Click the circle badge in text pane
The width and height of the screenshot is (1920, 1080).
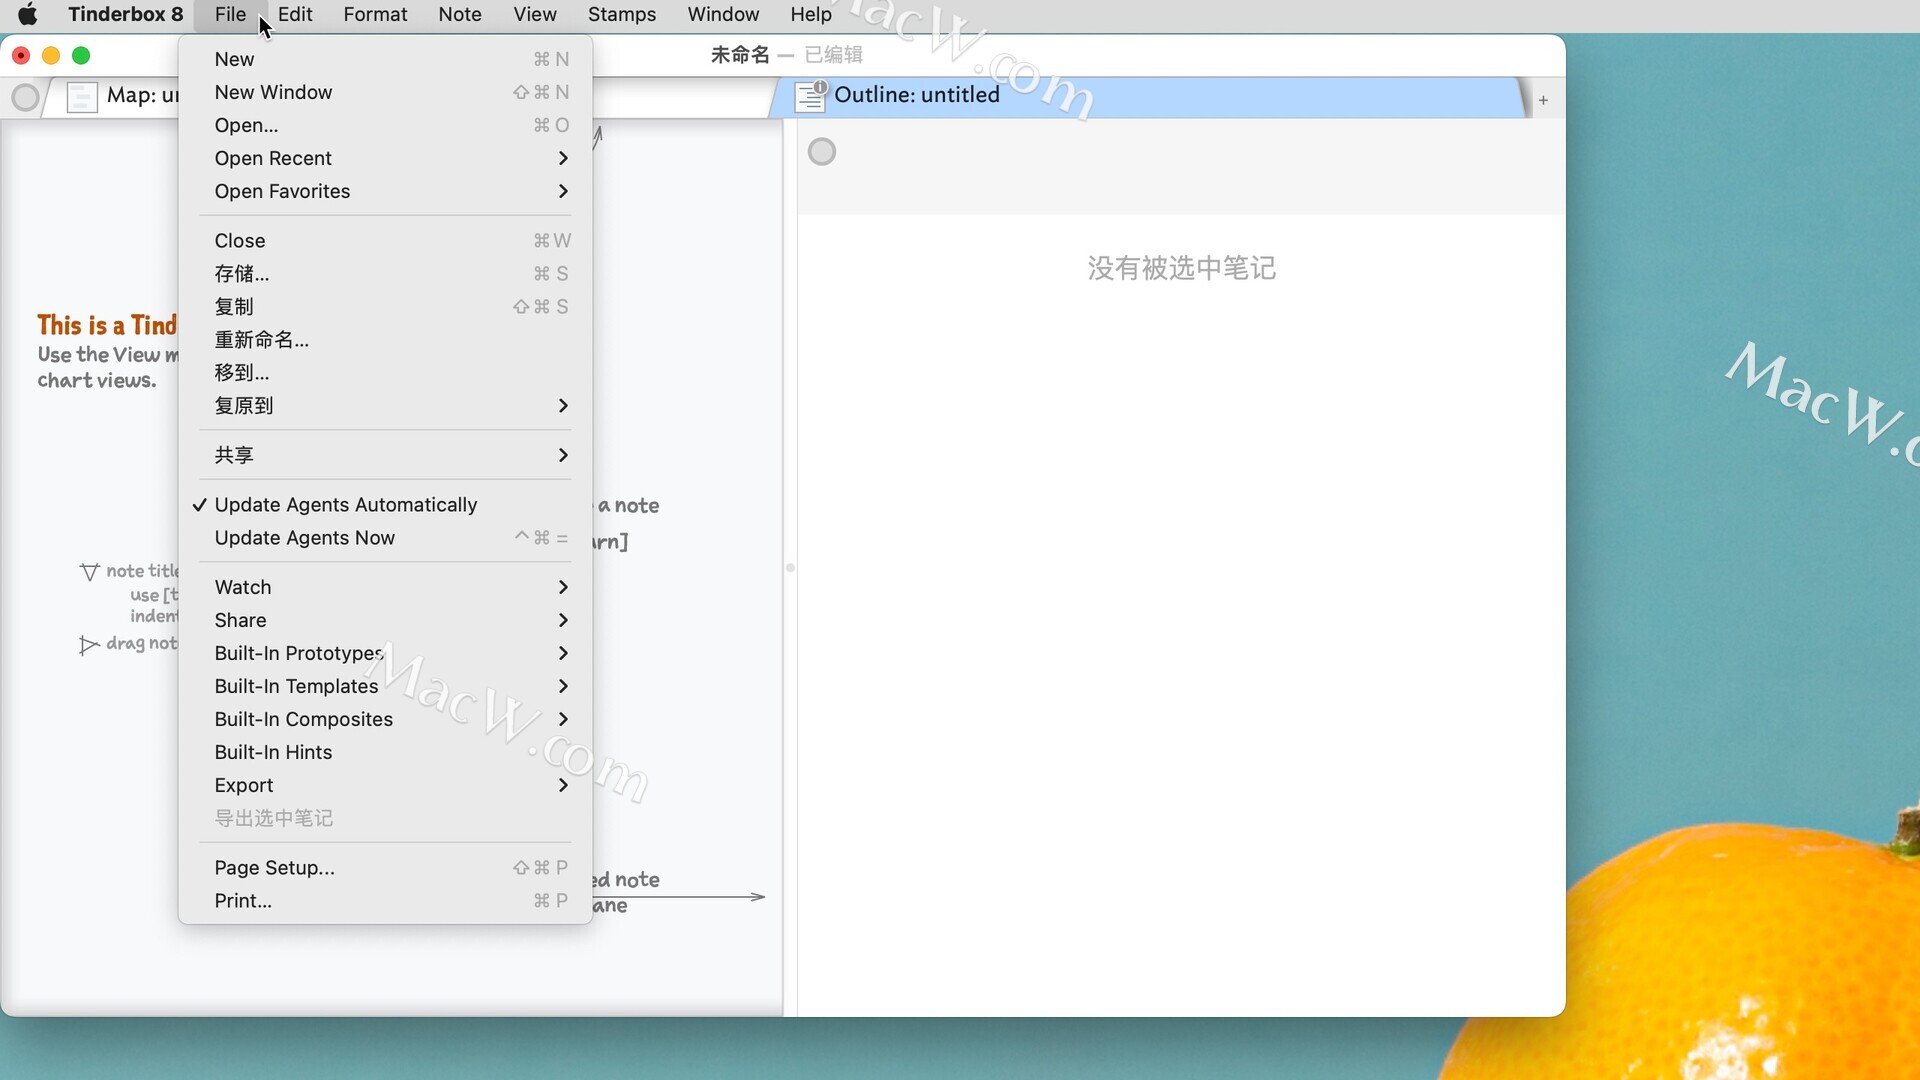tap(822, 152)
